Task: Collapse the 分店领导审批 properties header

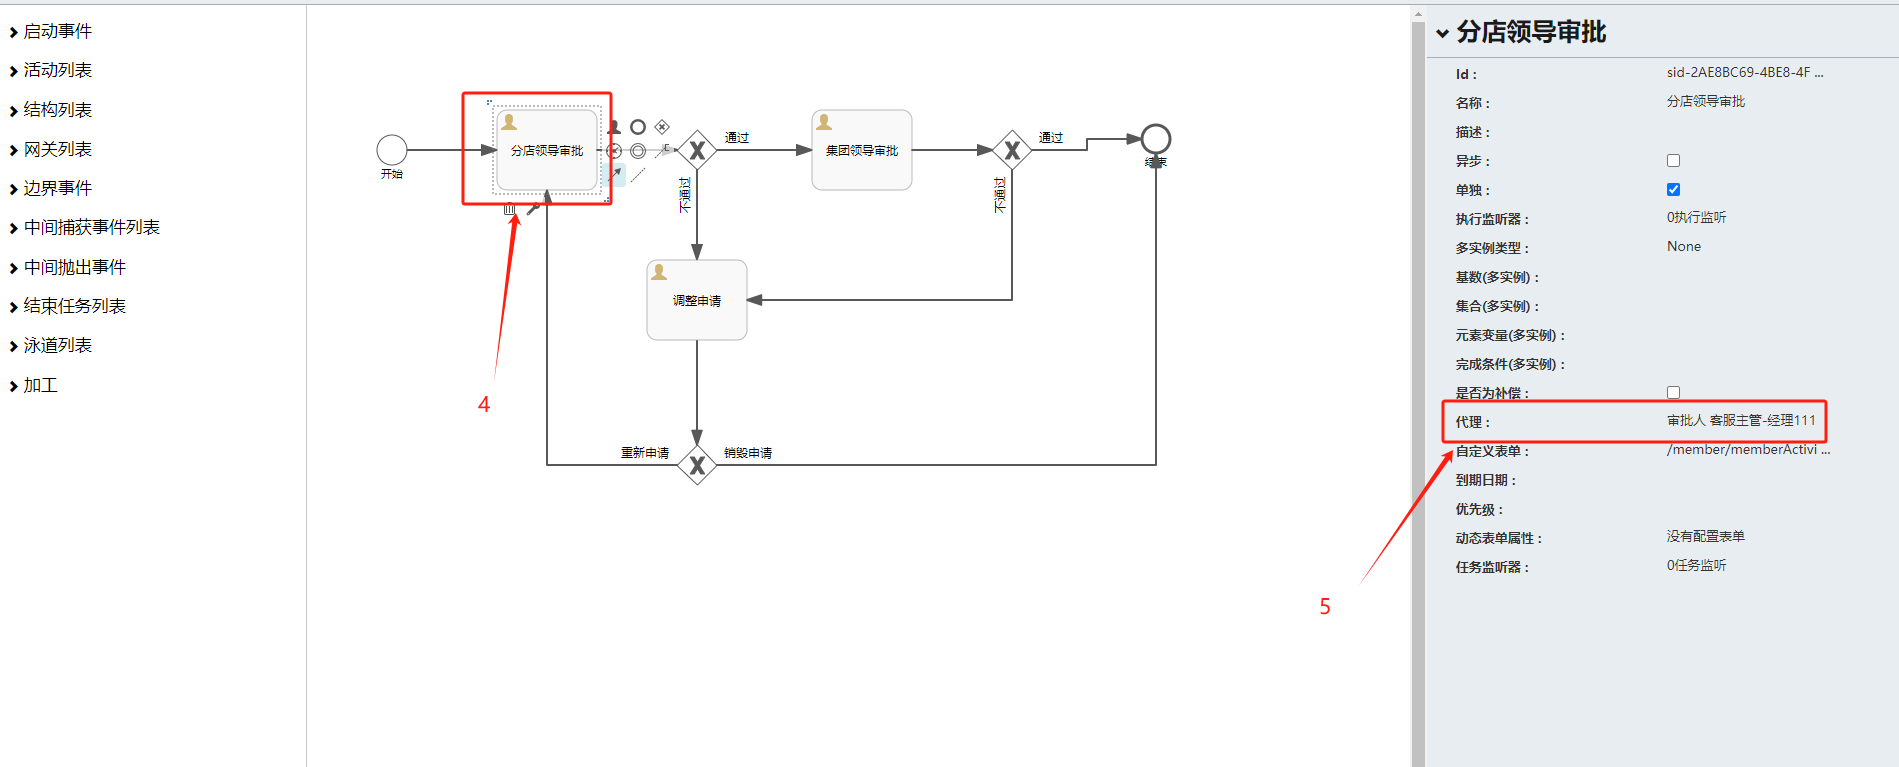Action: [x=1443, y=33]
